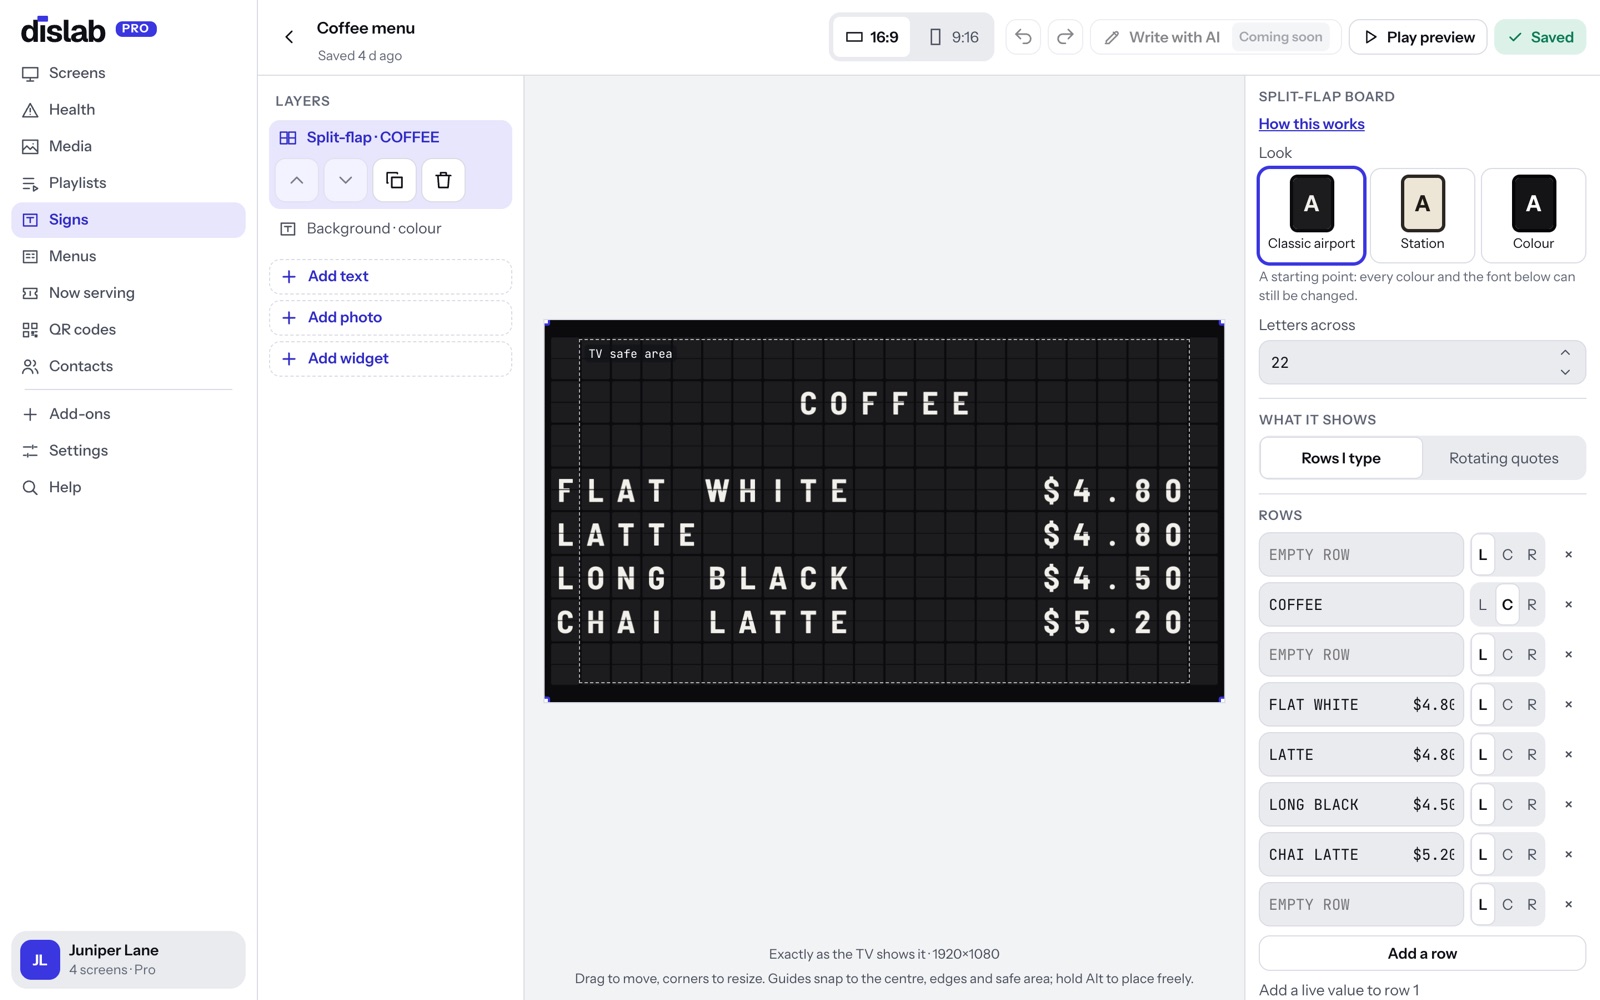Remove the COFFEE row
This screenshot has height=1000, width=1600.
(x=1568, y=605)
